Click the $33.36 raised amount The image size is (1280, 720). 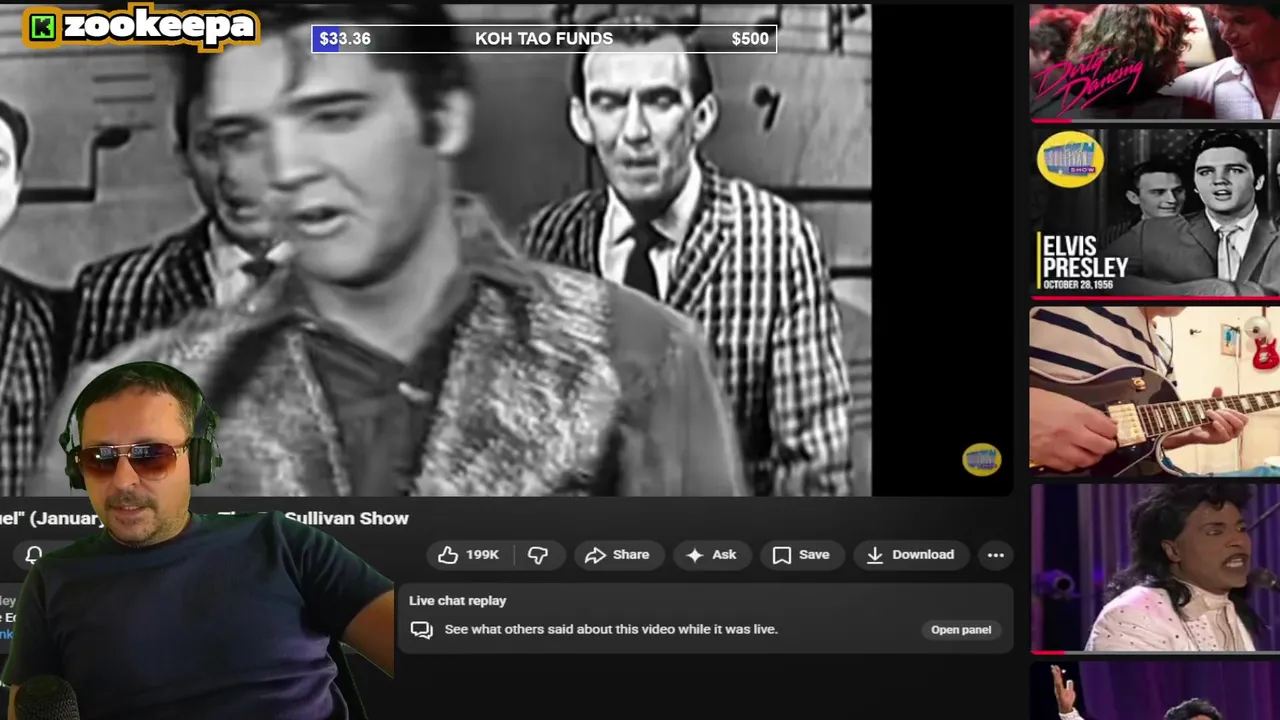coord(345,39)
